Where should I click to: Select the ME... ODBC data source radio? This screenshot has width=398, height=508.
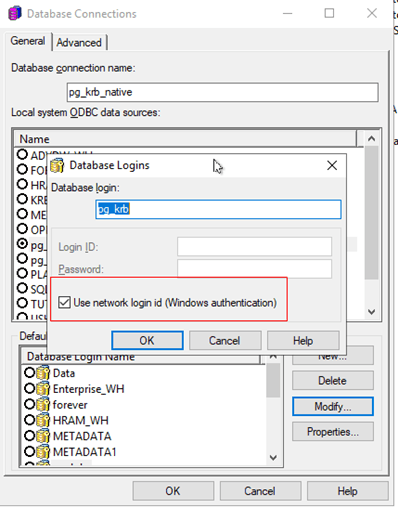[22, 214]
